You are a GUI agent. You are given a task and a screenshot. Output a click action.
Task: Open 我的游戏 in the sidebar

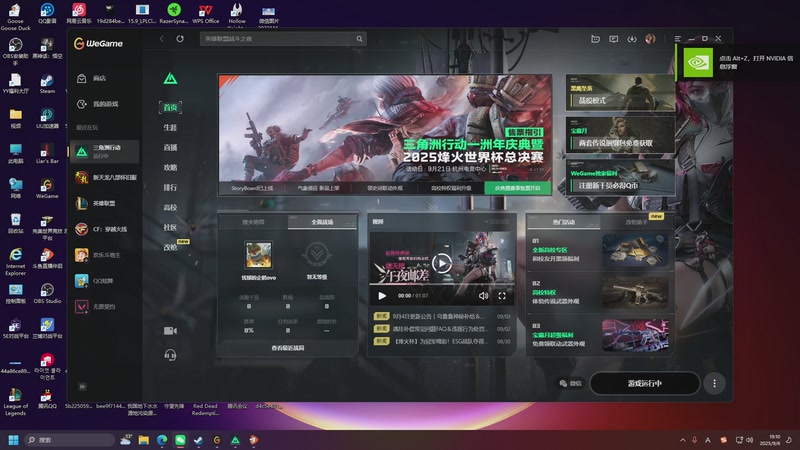(104, 104)
